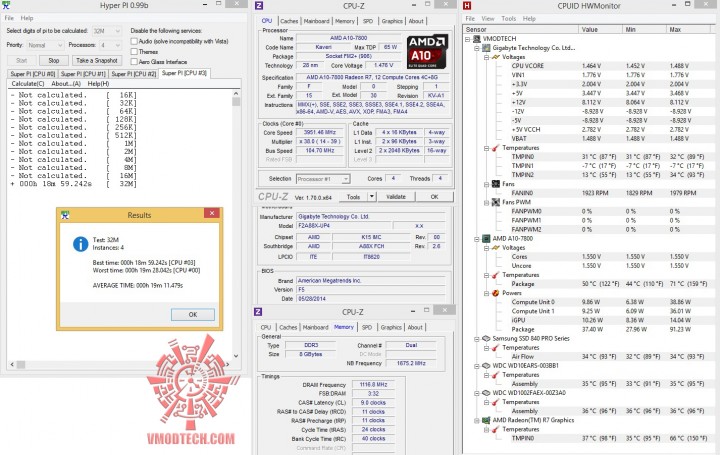This screenshot has height=455, width=720.
Task: Open the HWMonitor View menu
Action: pos(488,18)
